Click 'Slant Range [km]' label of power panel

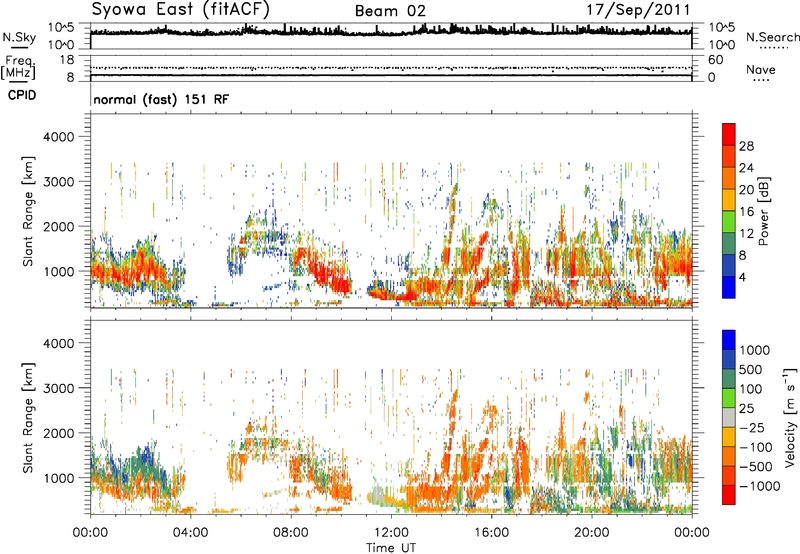tap(28, 211)
